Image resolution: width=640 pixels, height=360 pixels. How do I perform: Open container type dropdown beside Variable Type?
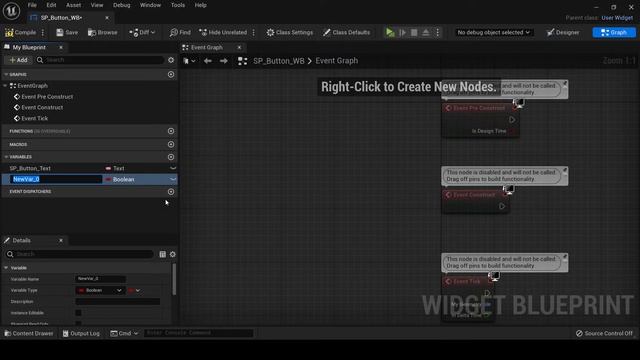(x=134, y=290)
